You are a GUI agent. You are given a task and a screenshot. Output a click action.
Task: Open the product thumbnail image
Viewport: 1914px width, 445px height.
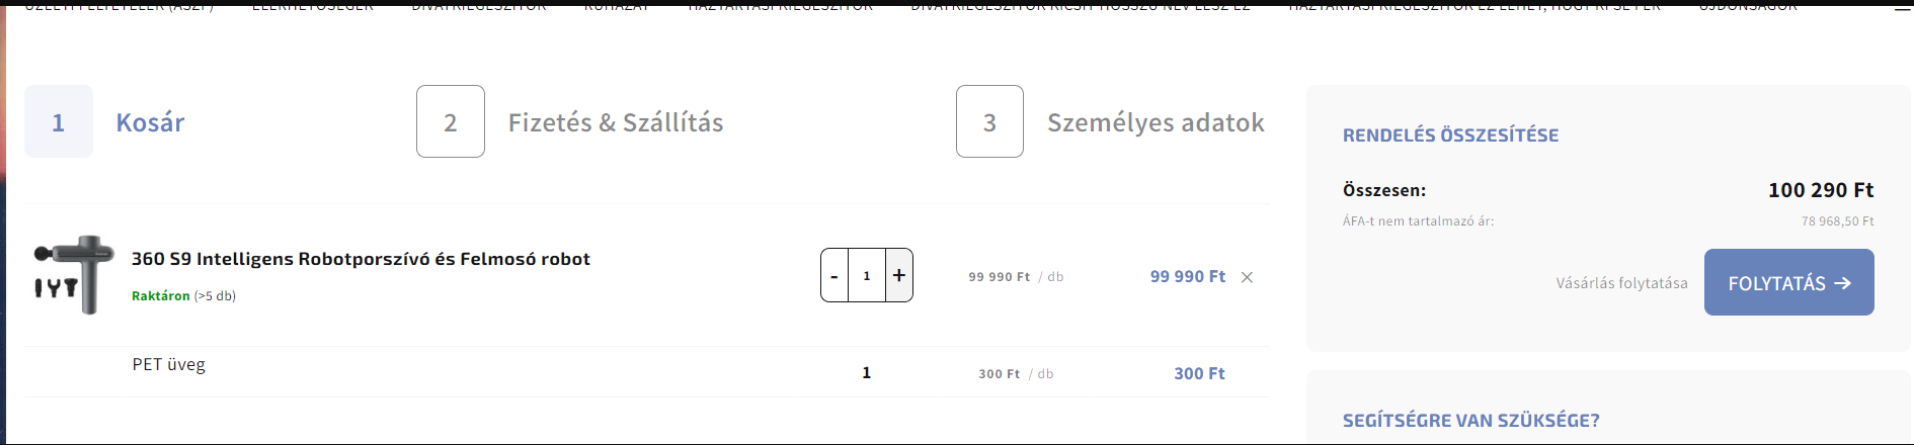(70, 275)
